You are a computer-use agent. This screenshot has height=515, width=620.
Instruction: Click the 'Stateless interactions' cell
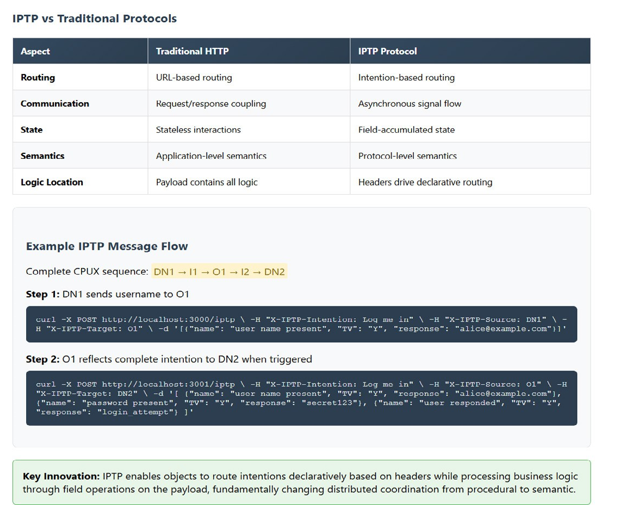pyautogui.click(x=198, y=129)
